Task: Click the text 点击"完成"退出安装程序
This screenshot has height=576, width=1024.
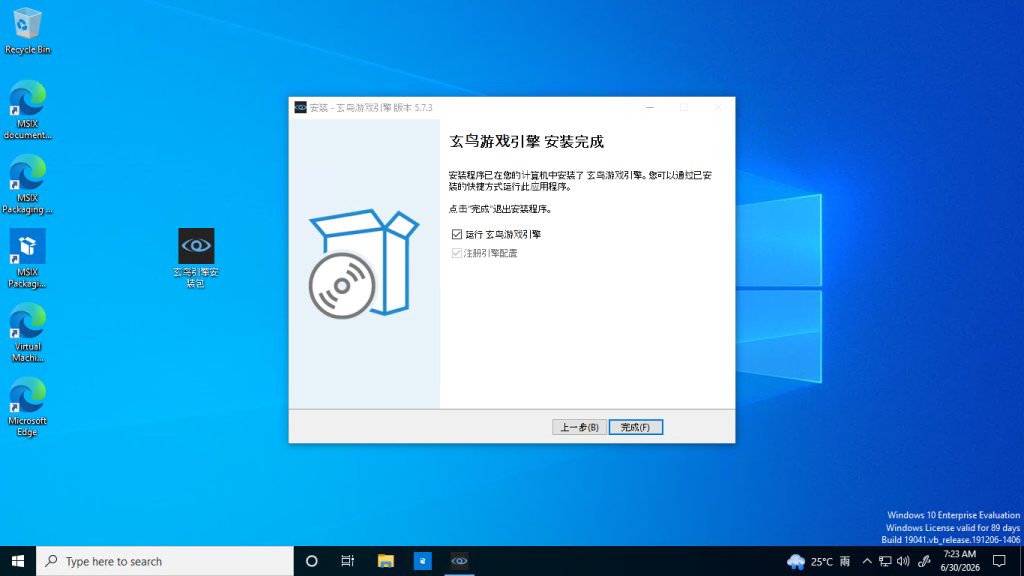Action: [500, 210]
